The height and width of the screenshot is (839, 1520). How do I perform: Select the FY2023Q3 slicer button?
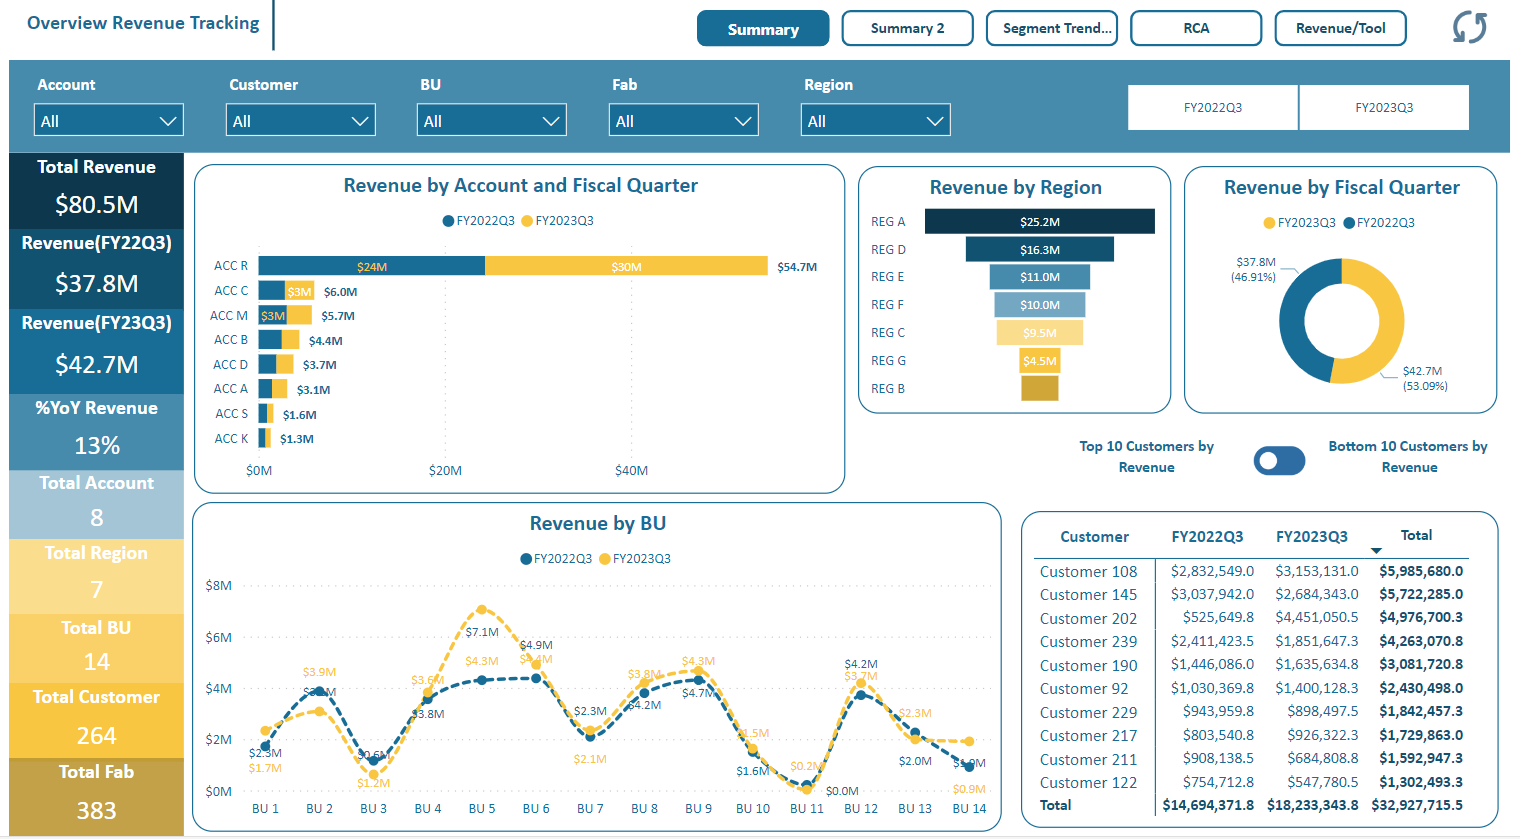(x=1384, y=107)
